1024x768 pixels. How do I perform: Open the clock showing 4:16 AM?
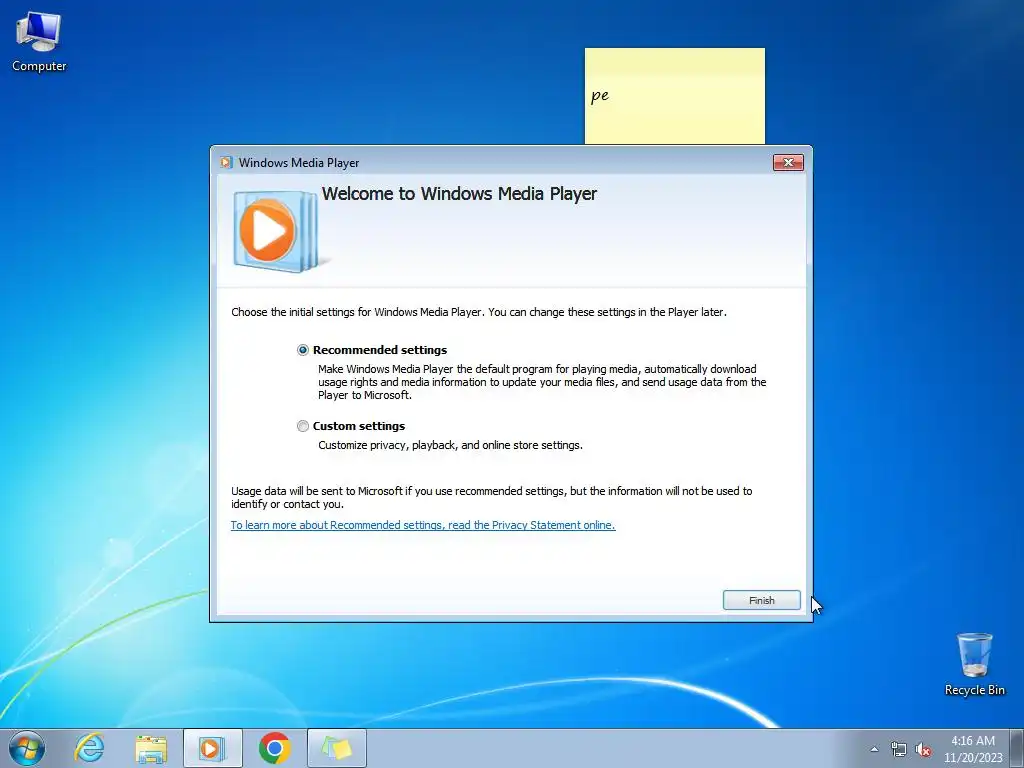point(973,749)
